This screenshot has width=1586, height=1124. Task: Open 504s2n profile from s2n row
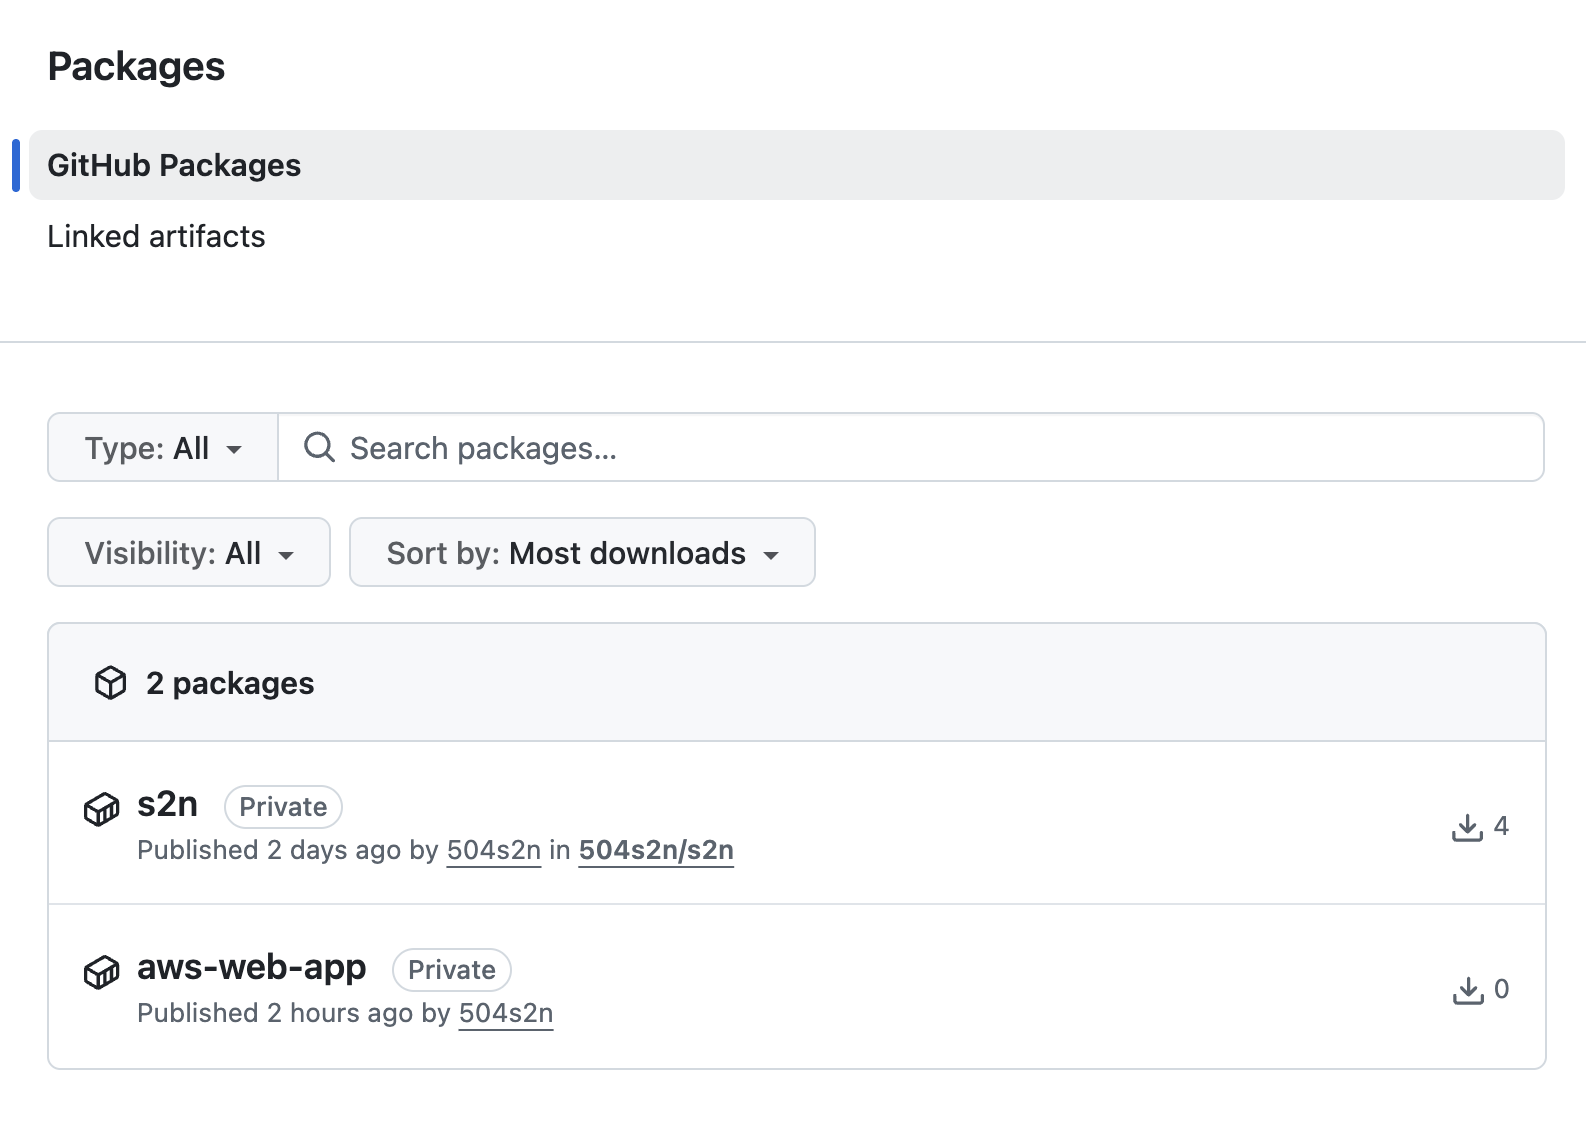coord(493,850)
